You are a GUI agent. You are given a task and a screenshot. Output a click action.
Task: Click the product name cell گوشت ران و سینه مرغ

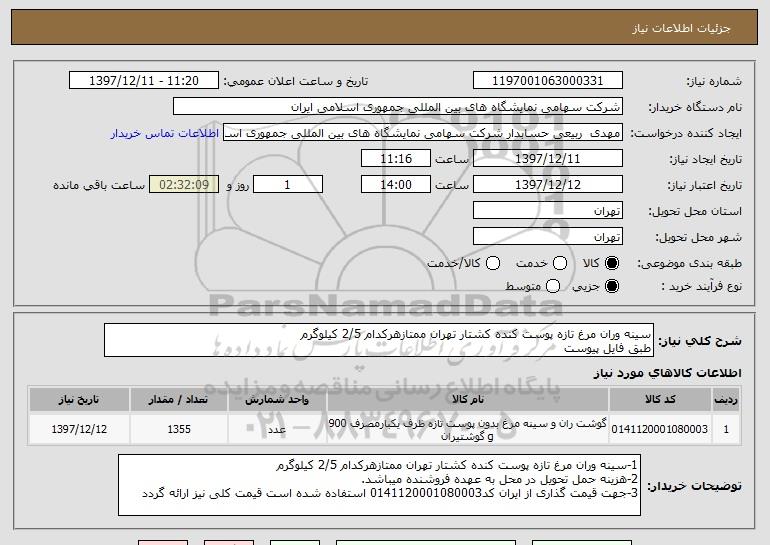click(468, 429)
